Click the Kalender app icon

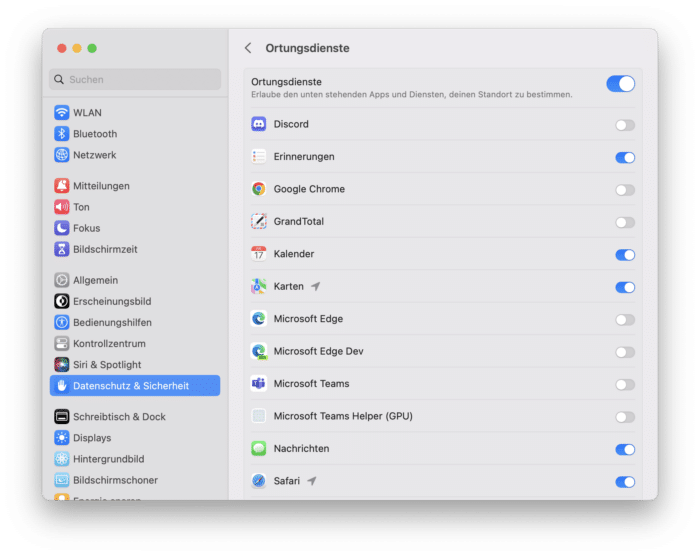258,254
